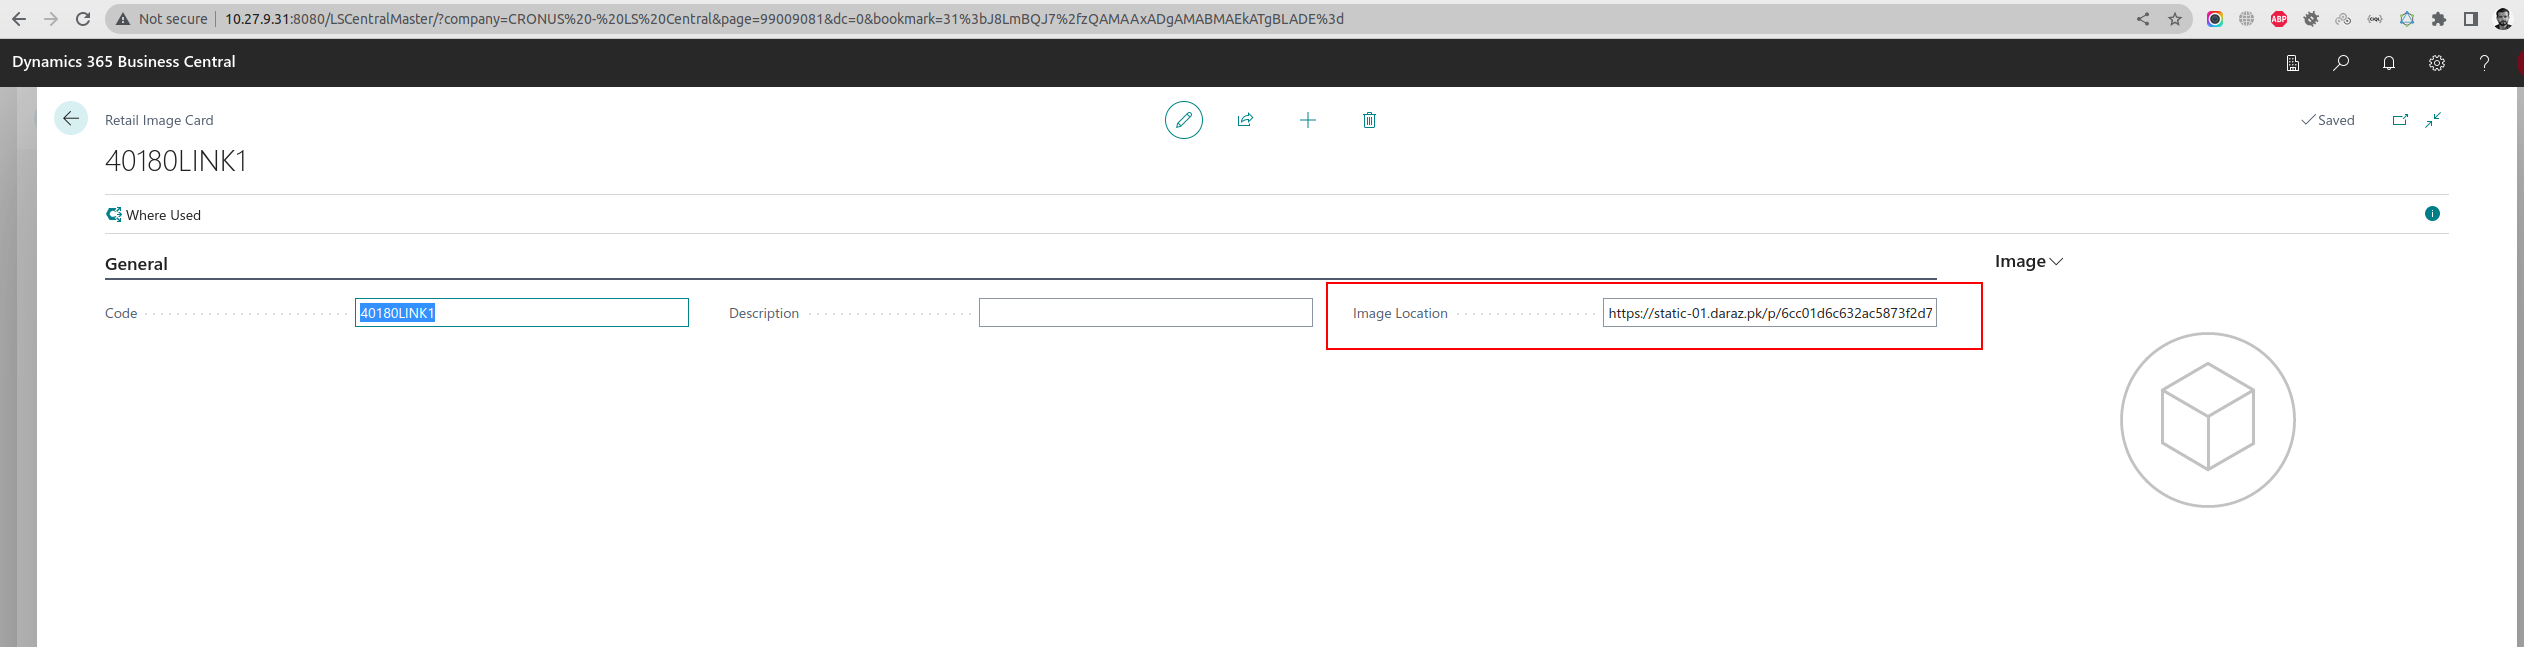Click the teal information icon
The width and height of the screenshot is (2524, 647).
pyautogui.click(x=2433, y=214)
